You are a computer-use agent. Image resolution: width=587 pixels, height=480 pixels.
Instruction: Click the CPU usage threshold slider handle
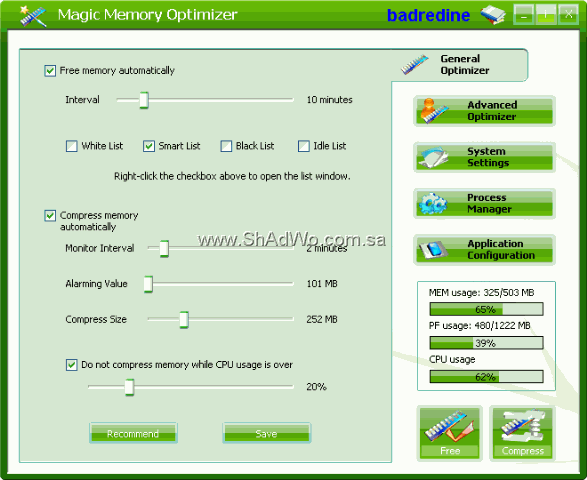[129, 387]
